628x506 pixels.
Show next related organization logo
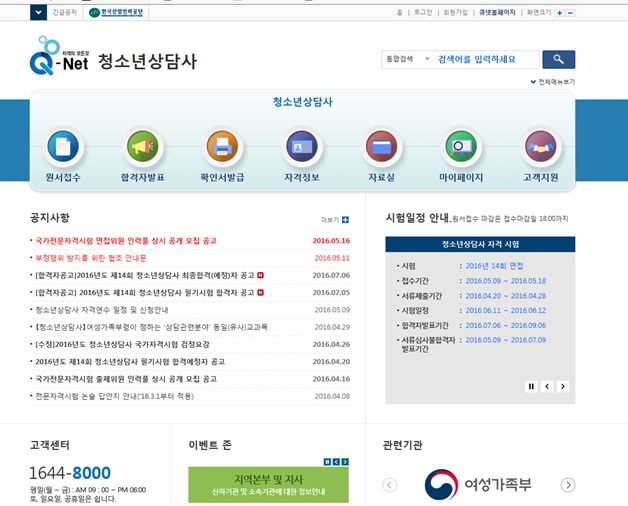(x=568, y=485)
